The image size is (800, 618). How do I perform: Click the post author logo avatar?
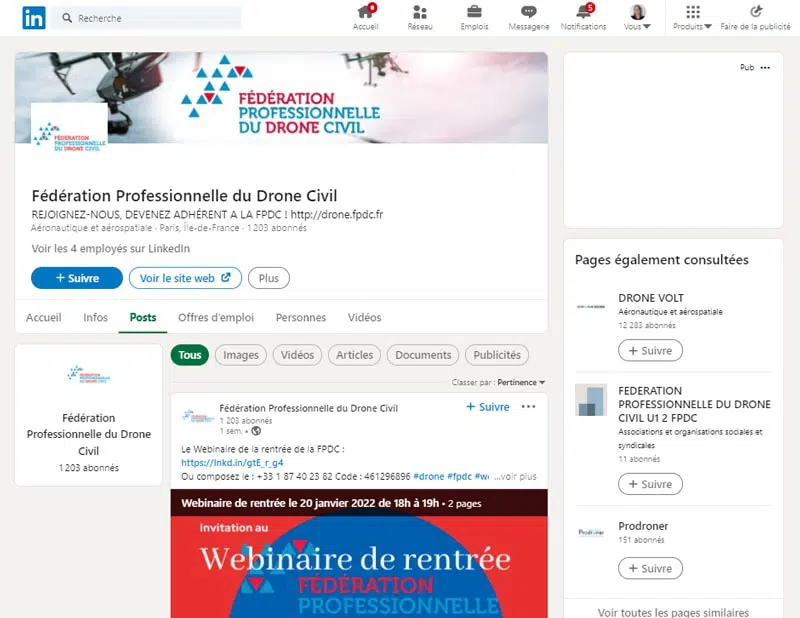point(197,416)
